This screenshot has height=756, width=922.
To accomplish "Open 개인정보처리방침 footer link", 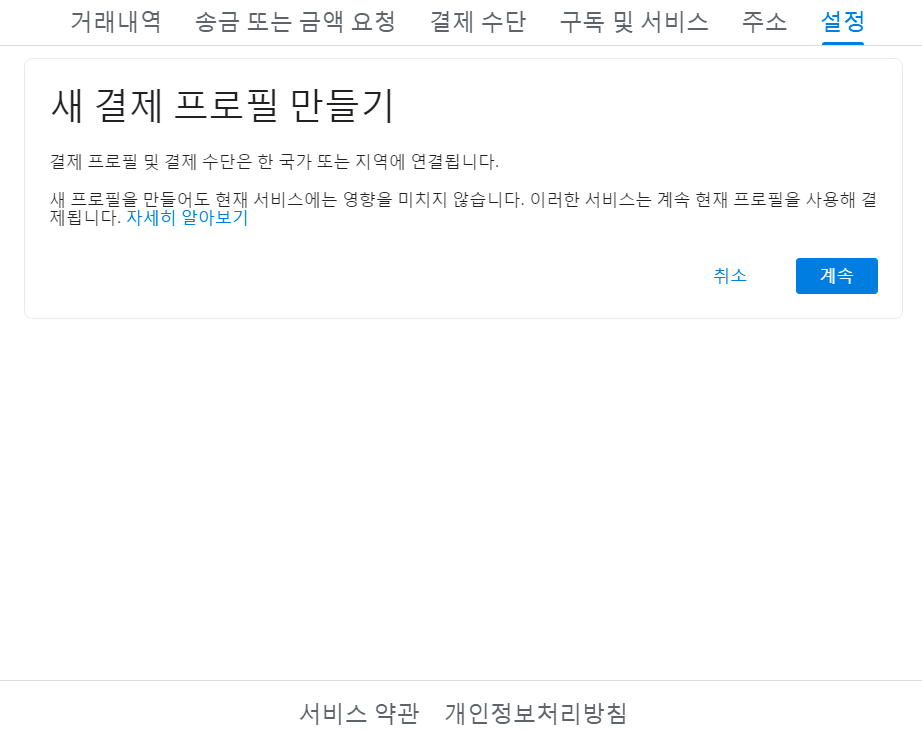I will [536, 714].
